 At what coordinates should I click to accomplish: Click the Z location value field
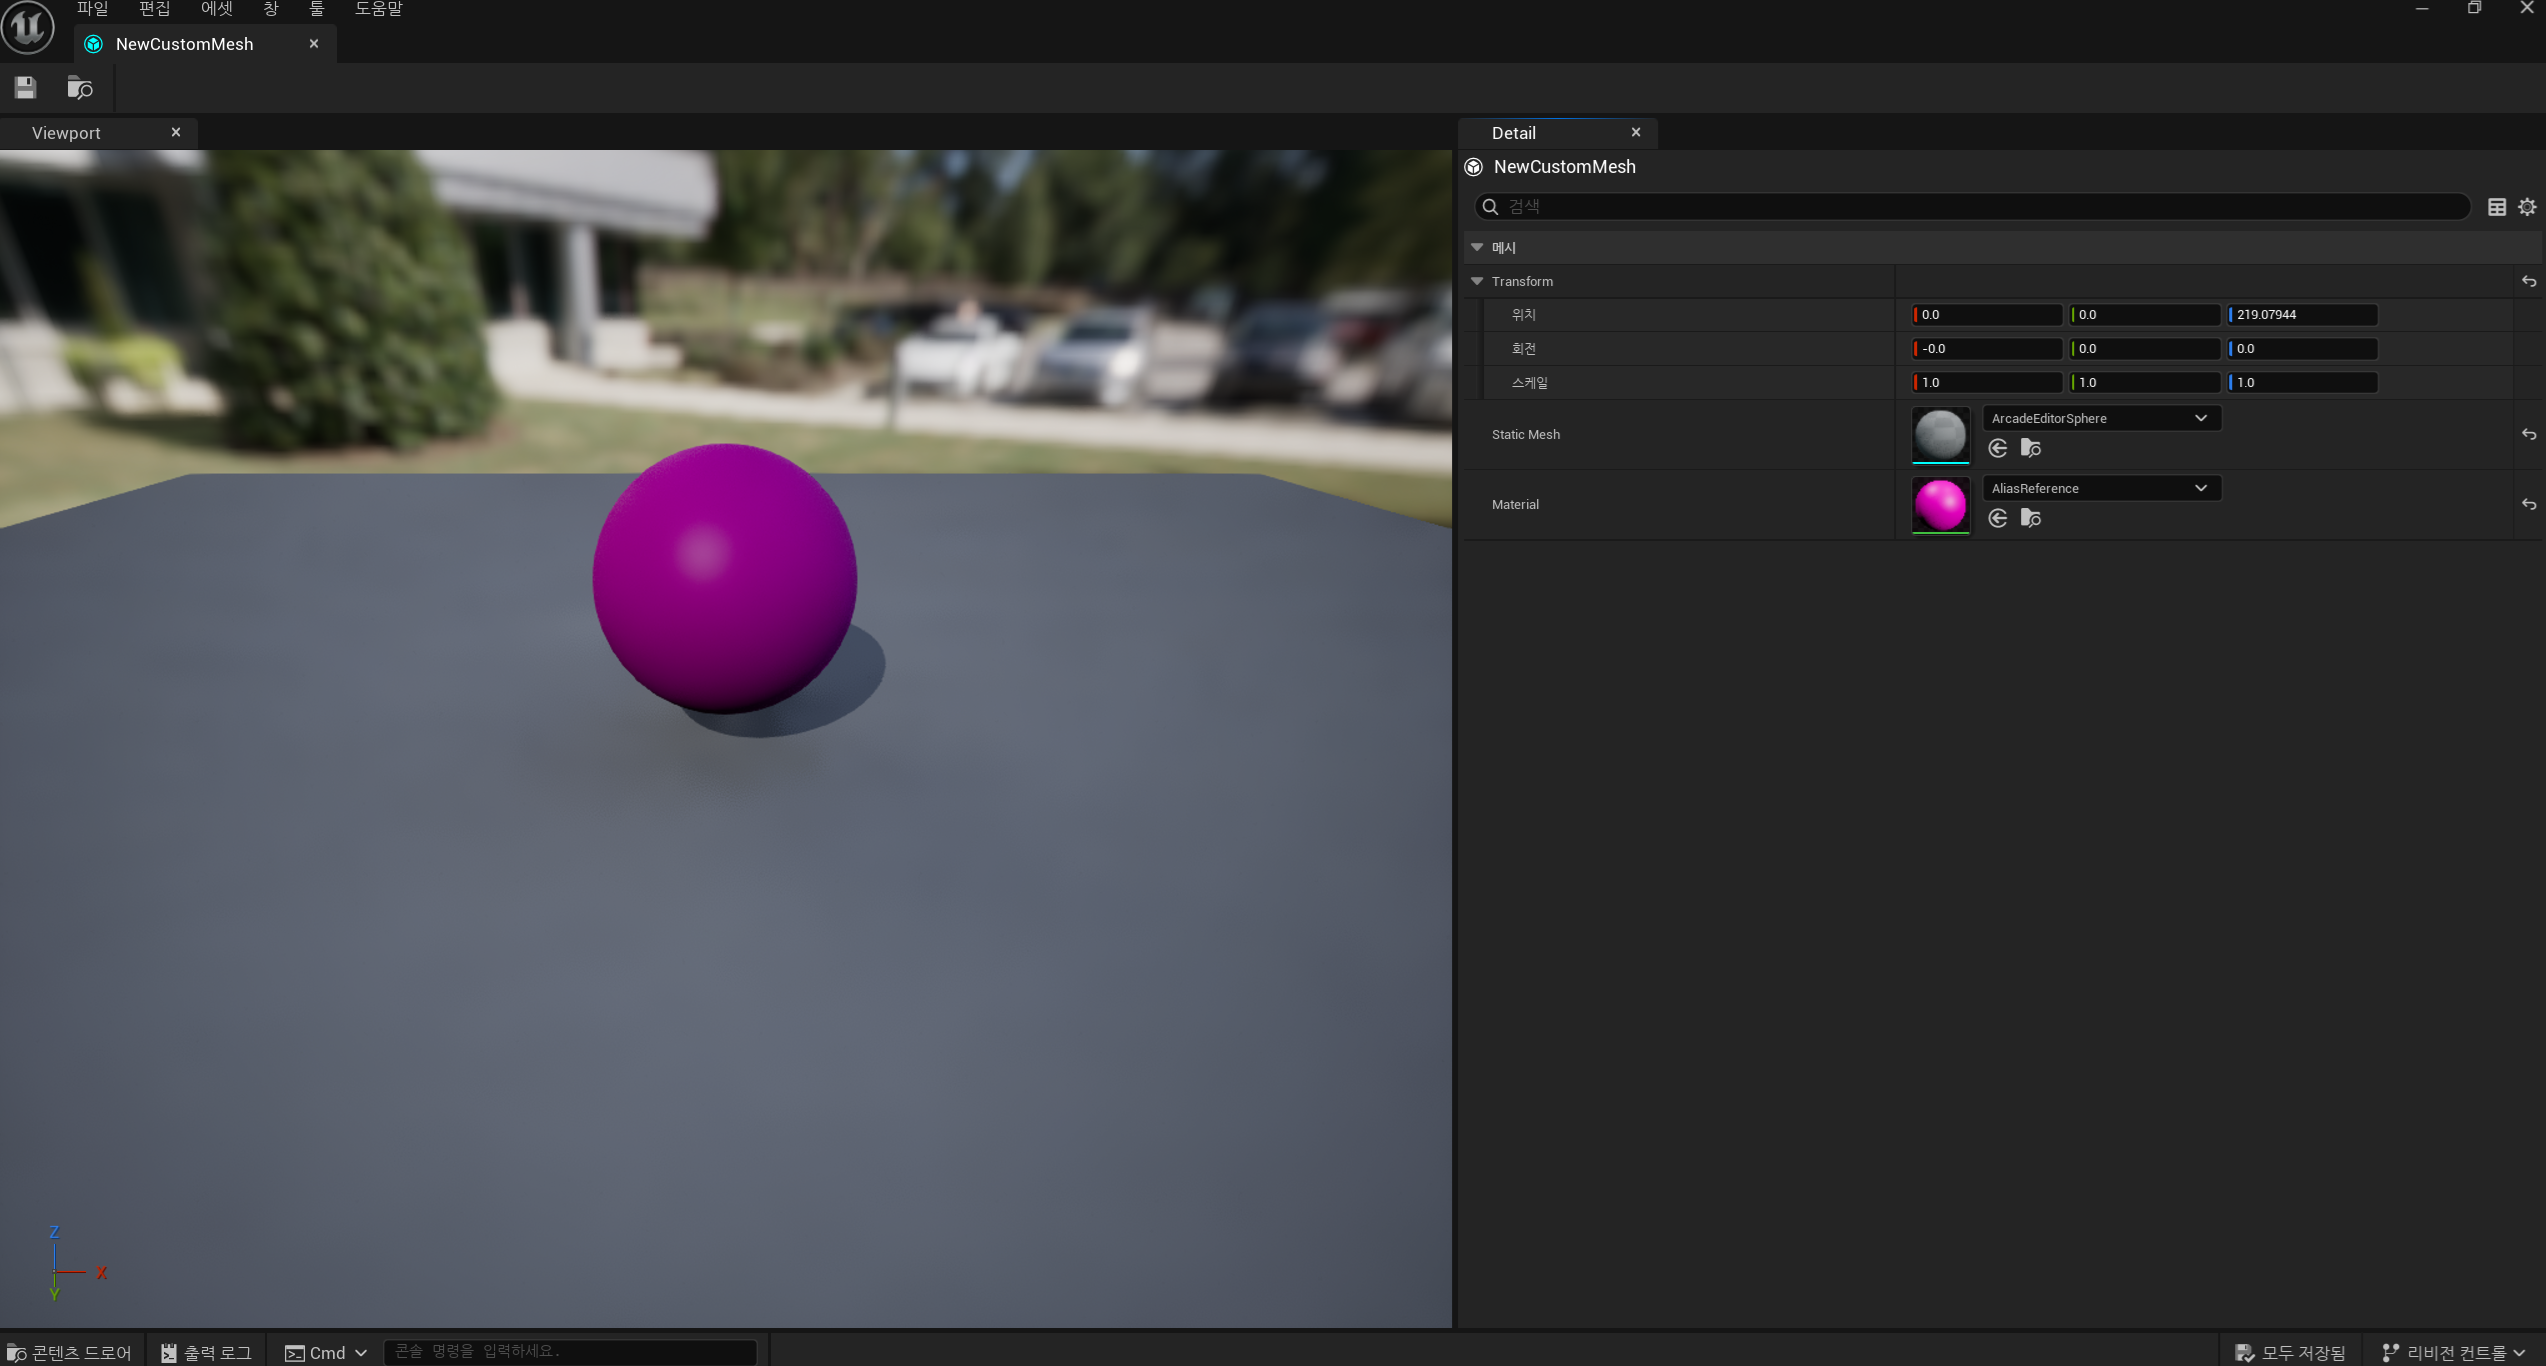pyautogui.click(x=2302, y=315)
